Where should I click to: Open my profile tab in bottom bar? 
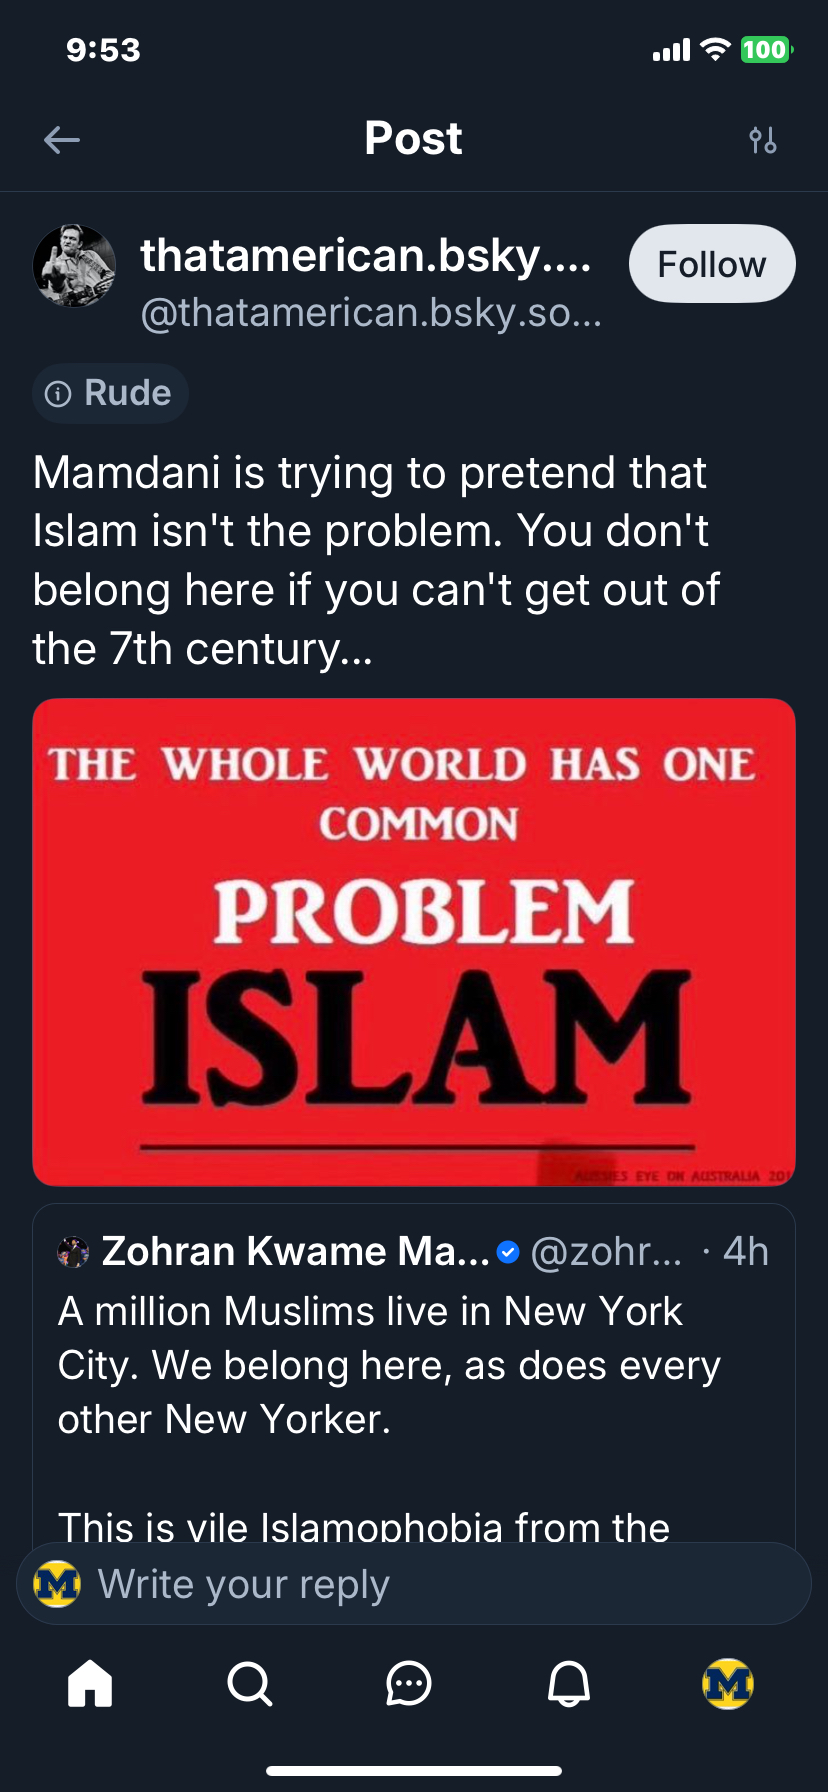tap(728, 1683)
